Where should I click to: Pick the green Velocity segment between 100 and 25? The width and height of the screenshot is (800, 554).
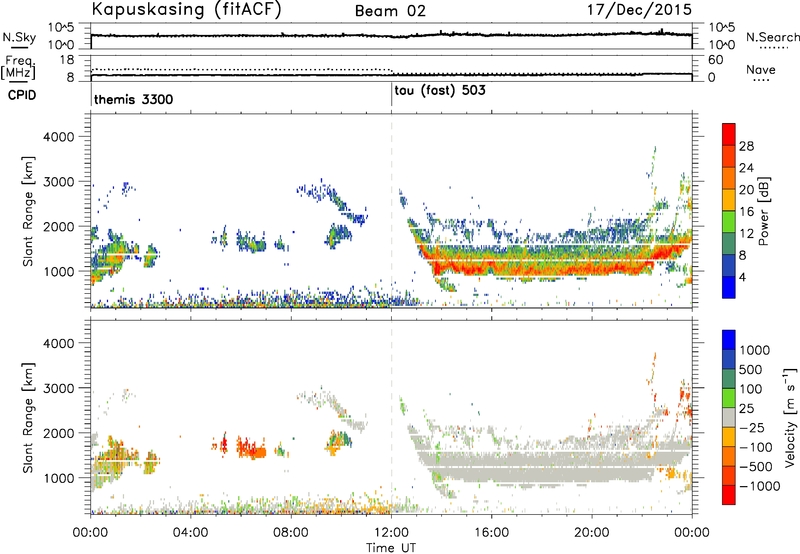pos(729,398)
